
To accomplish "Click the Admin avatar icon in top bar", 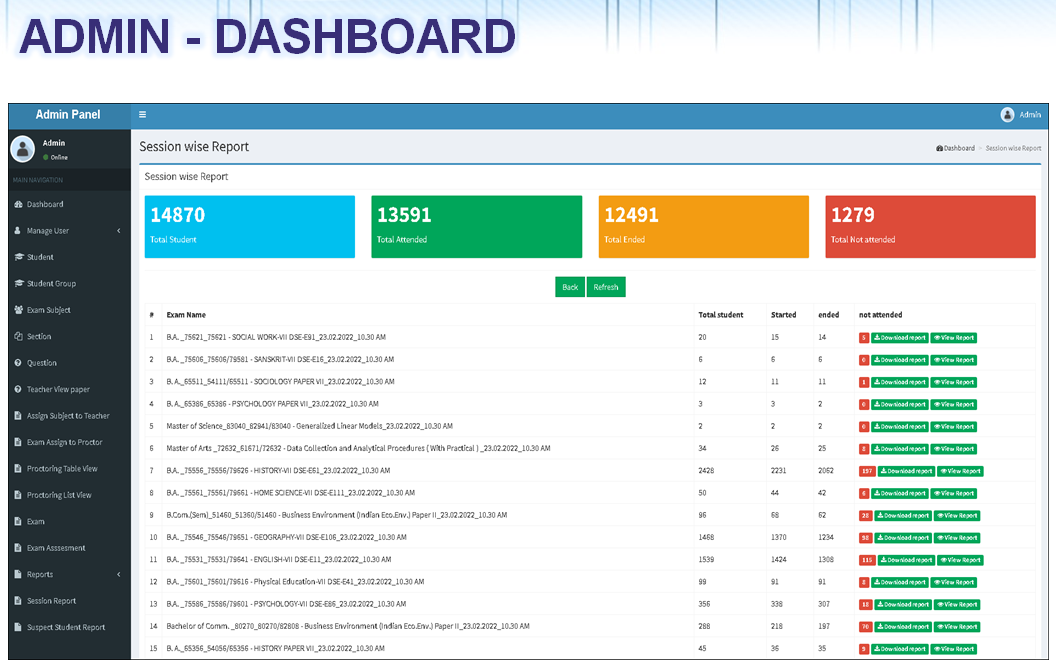I will 1007,115.
